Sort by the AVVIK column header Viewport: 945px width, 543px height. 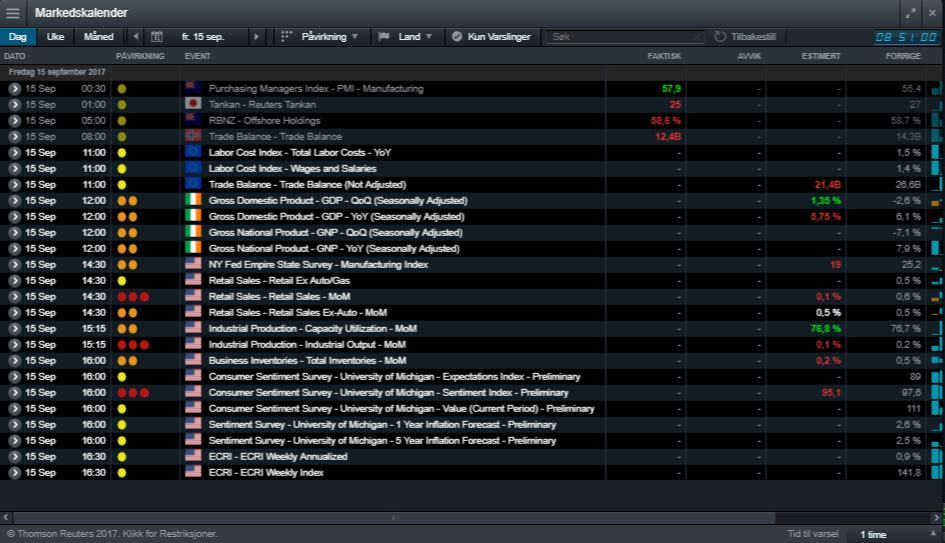pyautogui.click(x=749, y=56)
